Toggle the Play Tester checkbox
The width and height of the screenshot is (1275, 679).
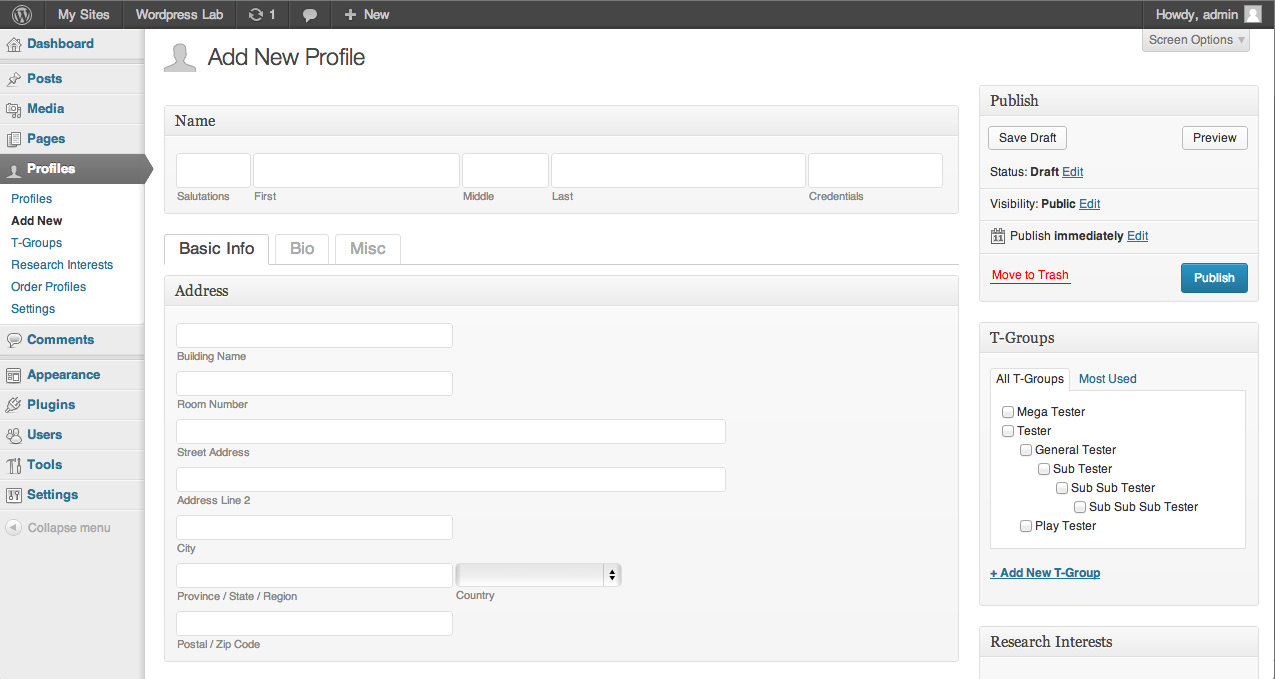tap(1026, 526)
